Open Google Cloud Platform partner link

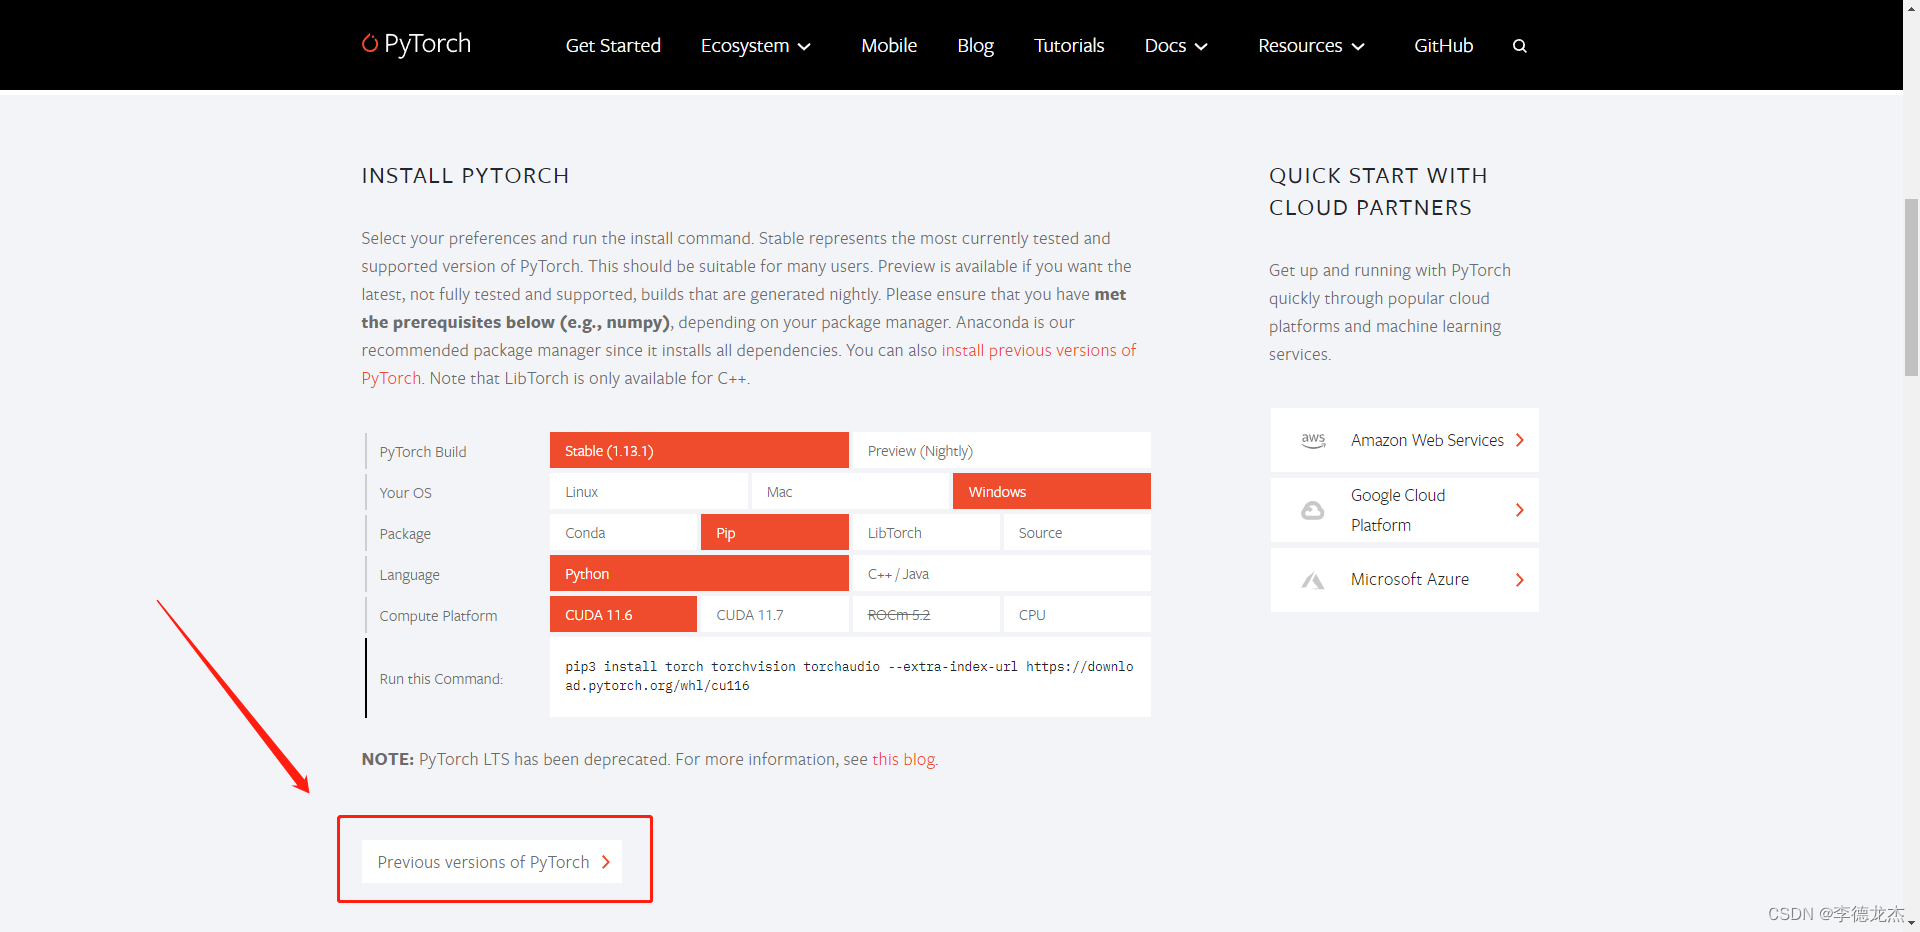coord(1404,510)
